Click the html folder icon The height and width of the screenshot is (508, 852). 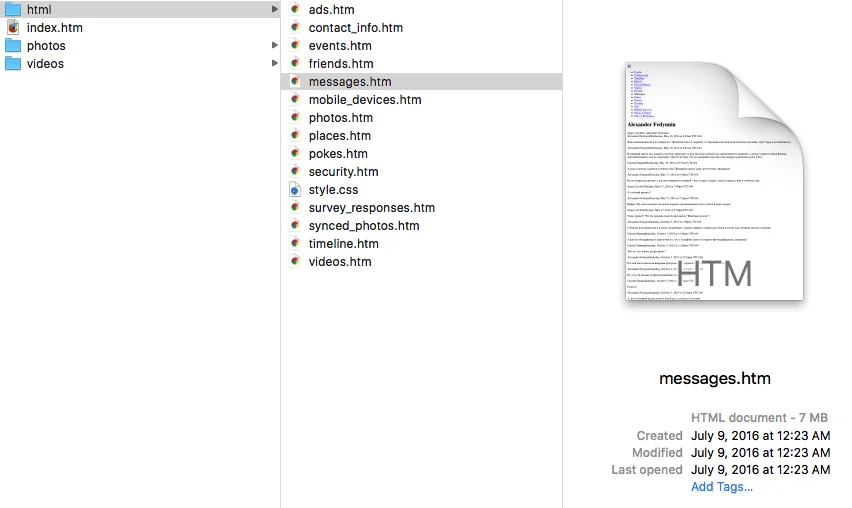click(x=13, y=10)
